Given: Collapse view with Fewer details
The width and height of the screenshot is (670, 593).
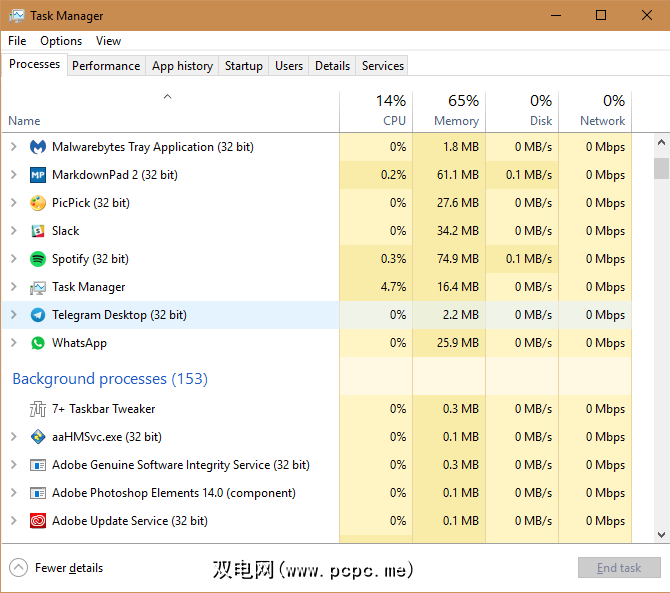Looking at the screenshot, I should [x=58, y=568].
